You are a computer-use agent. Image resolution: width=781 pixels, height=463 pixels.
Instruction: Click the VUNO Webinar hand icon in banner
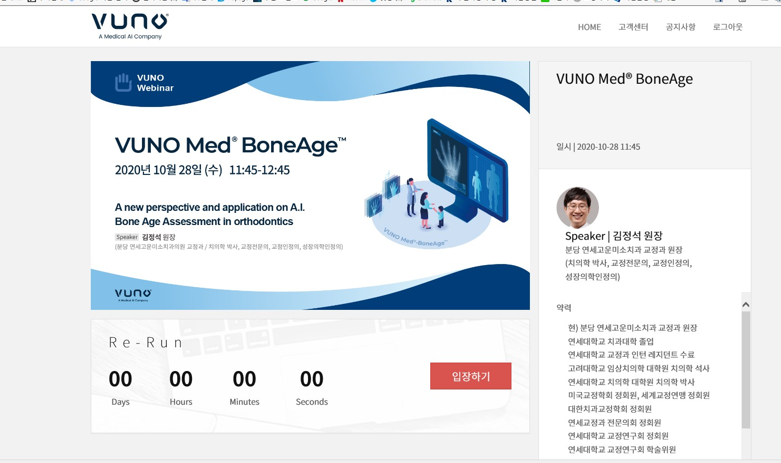[123, 83]
